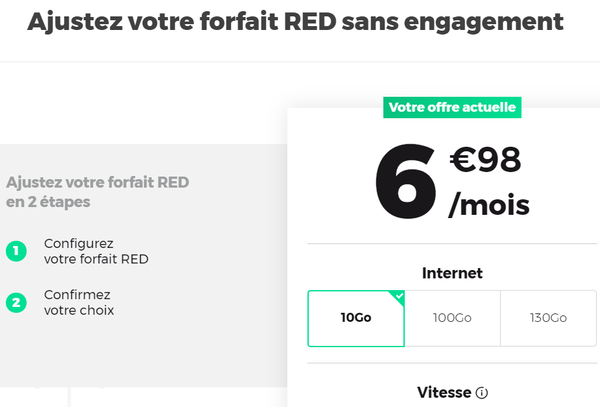Click the €98 price cents
The image size is (600, 407).
485,159
